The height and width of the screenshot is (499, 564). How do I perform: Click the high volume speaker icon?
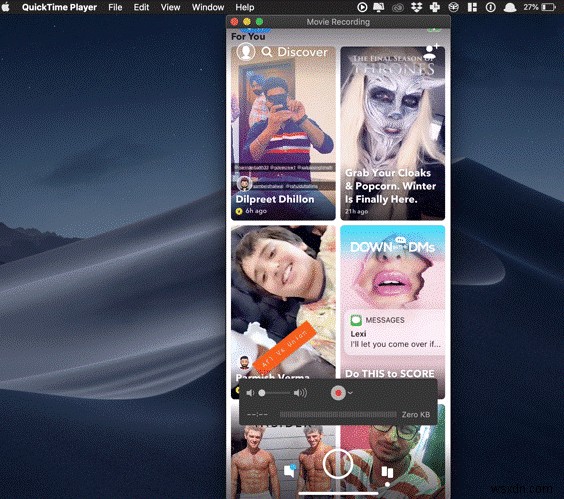[300, 393]
